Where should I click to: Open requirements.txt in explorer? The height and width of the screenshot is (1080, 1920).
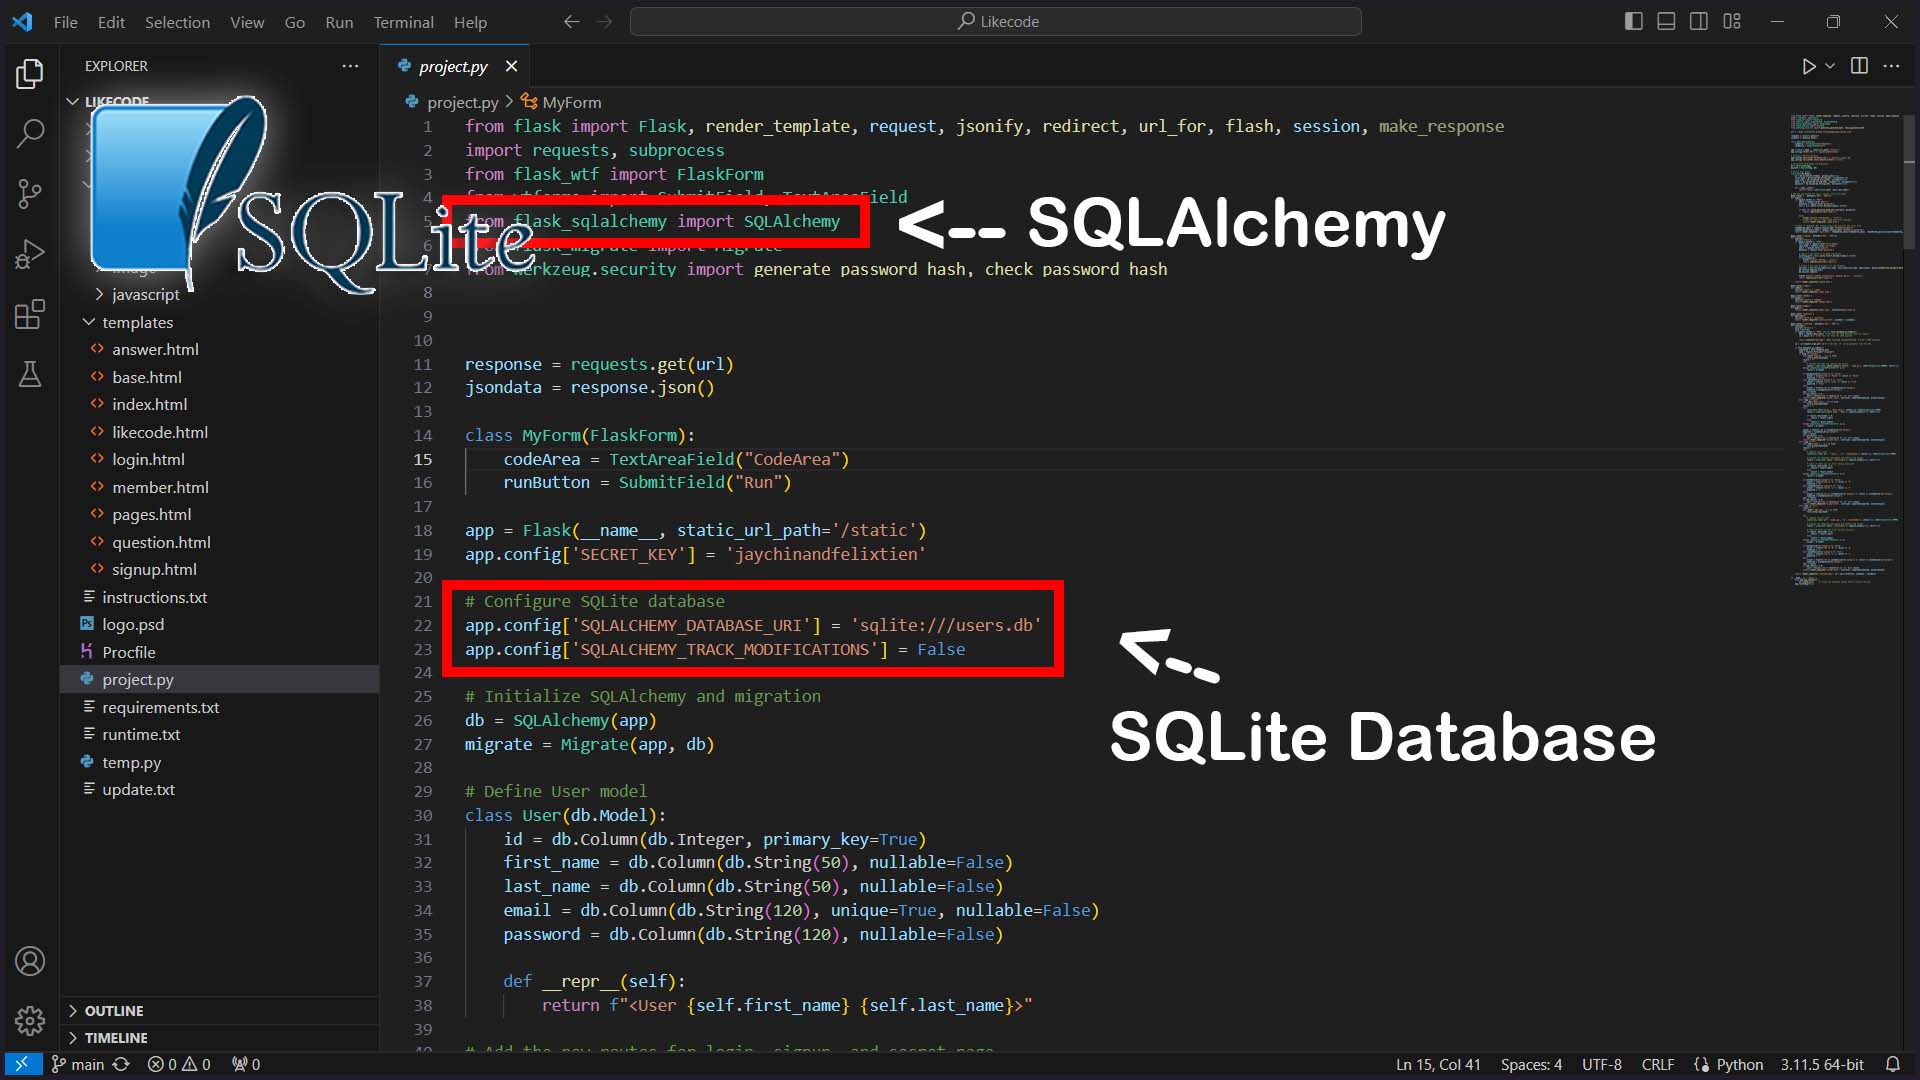(x=160, y=707)
